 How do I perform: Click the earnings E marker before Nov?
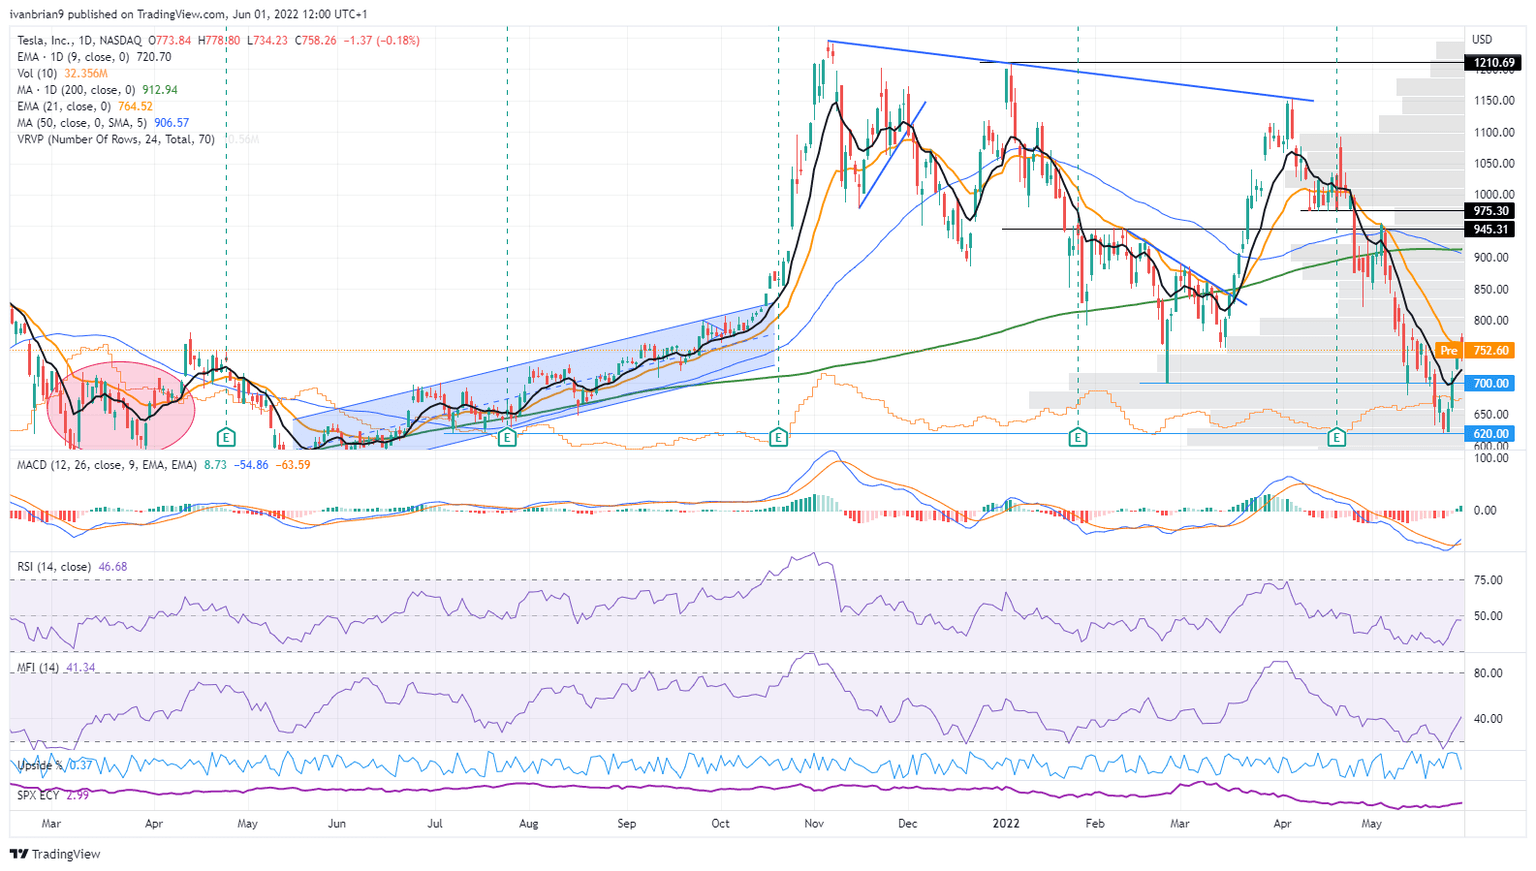pos(778,437)
